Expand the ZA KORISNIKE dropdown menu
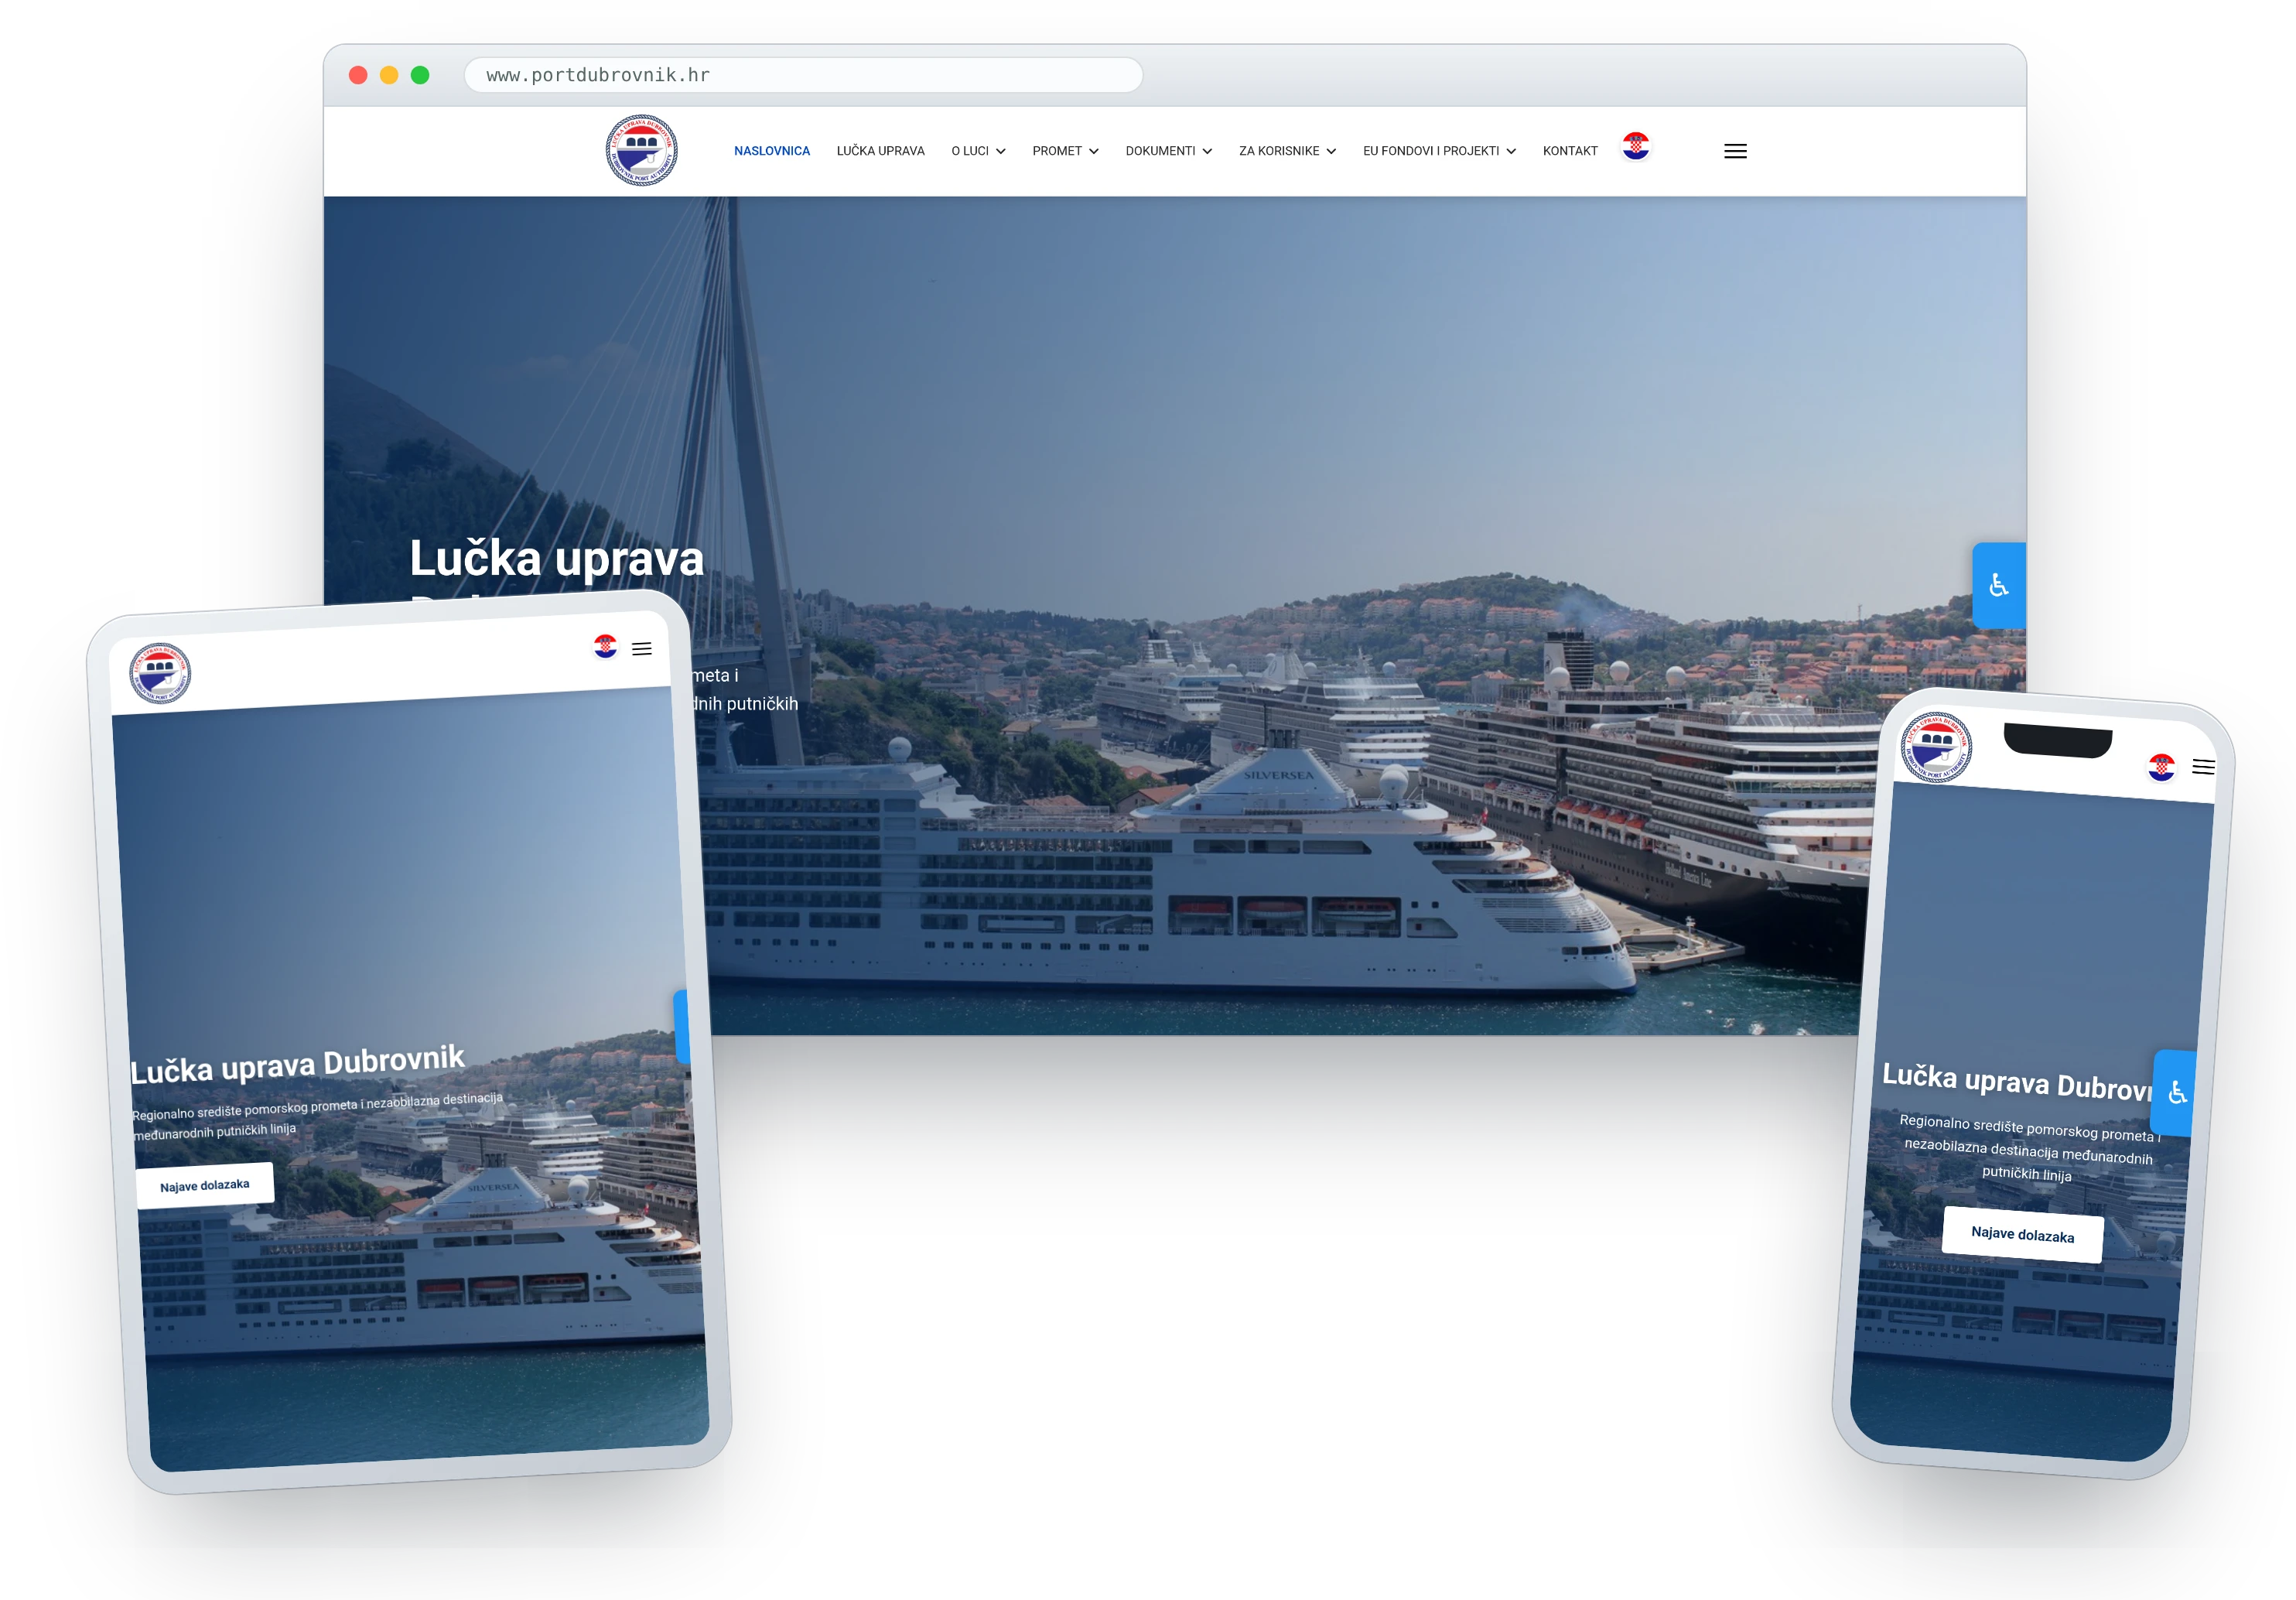The image size is (2296, 1600). tap(1287, 151)
